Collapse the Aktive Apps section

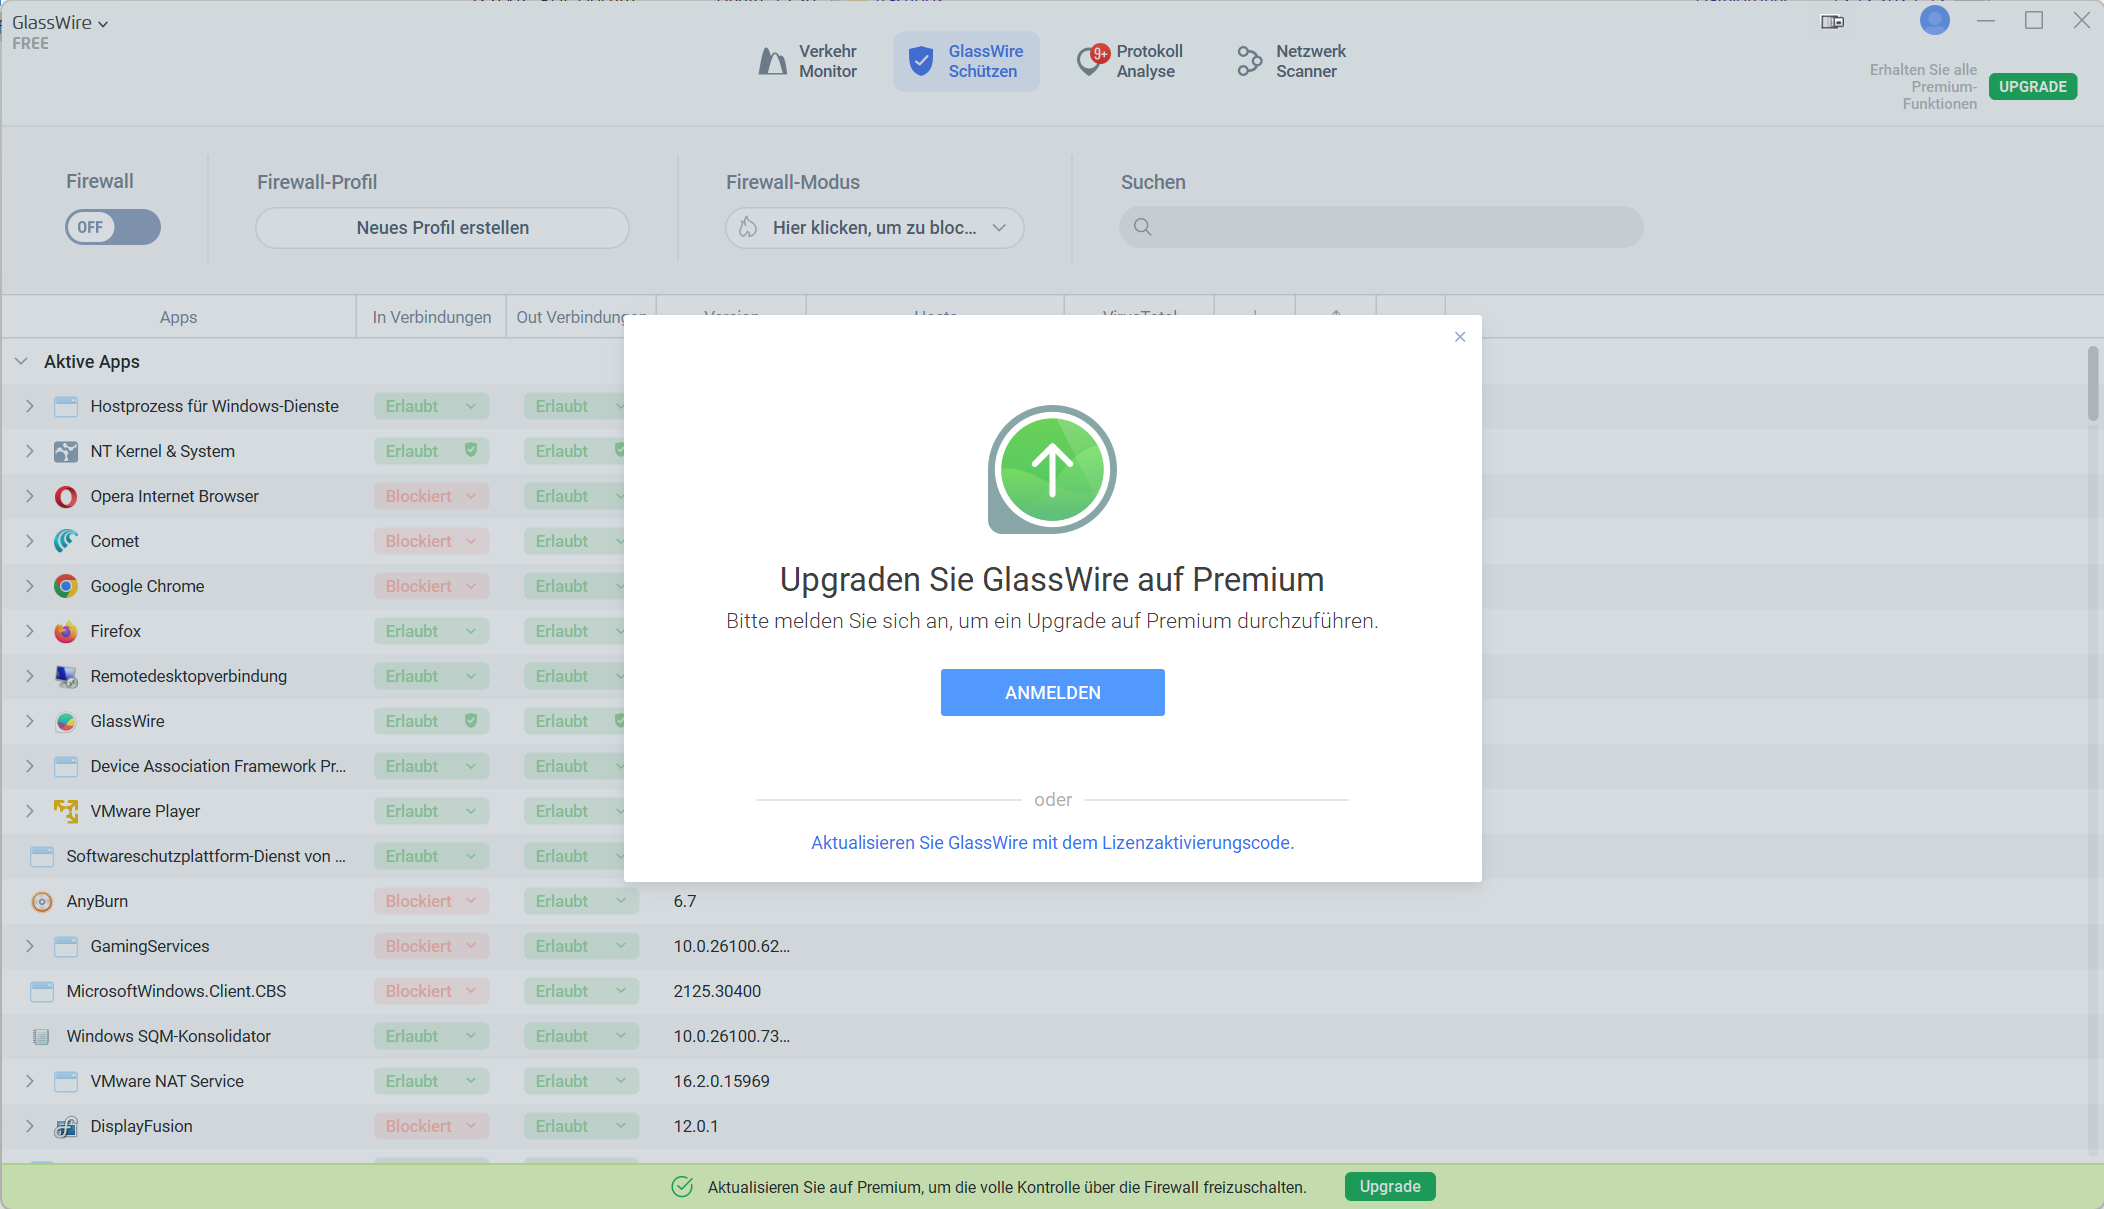[21, 362]
